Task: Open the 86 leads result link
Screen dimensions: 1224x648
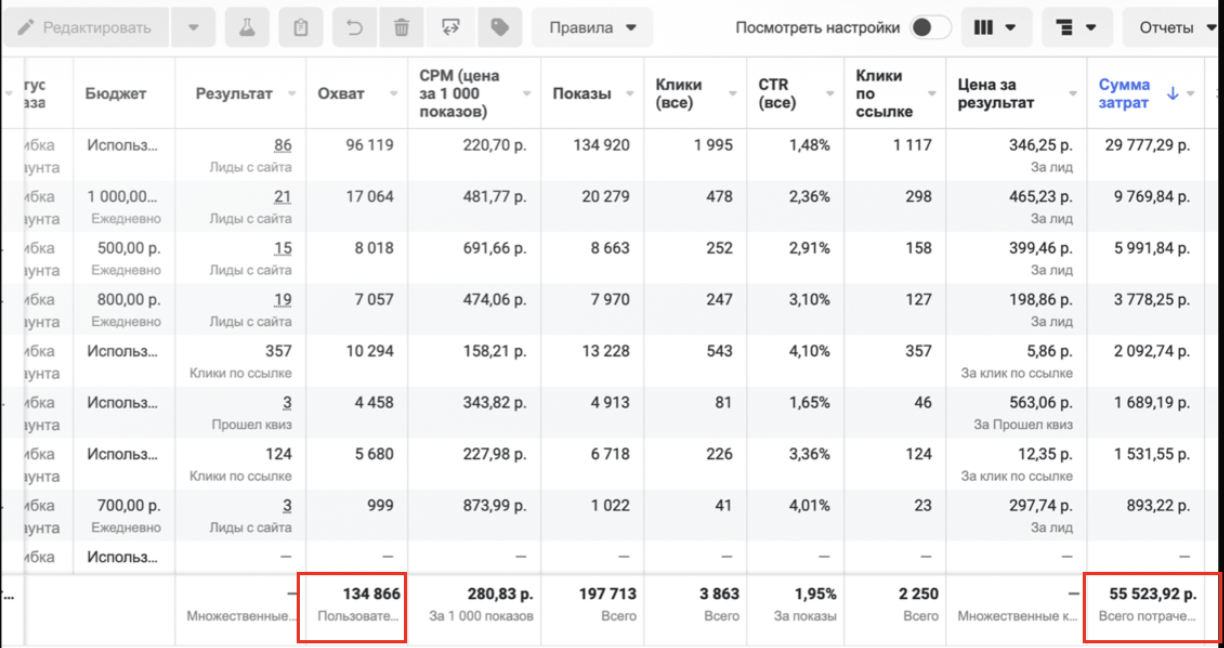Action: 283,145
